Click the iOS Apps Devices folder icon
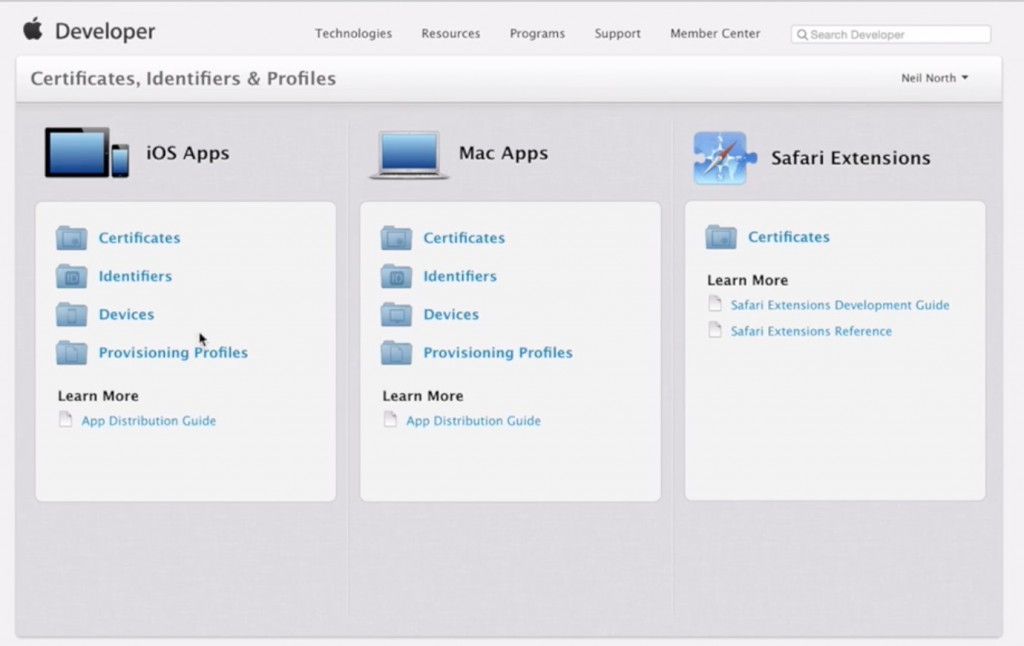This screenshot has width=1024, height=646. click(71, 314)
